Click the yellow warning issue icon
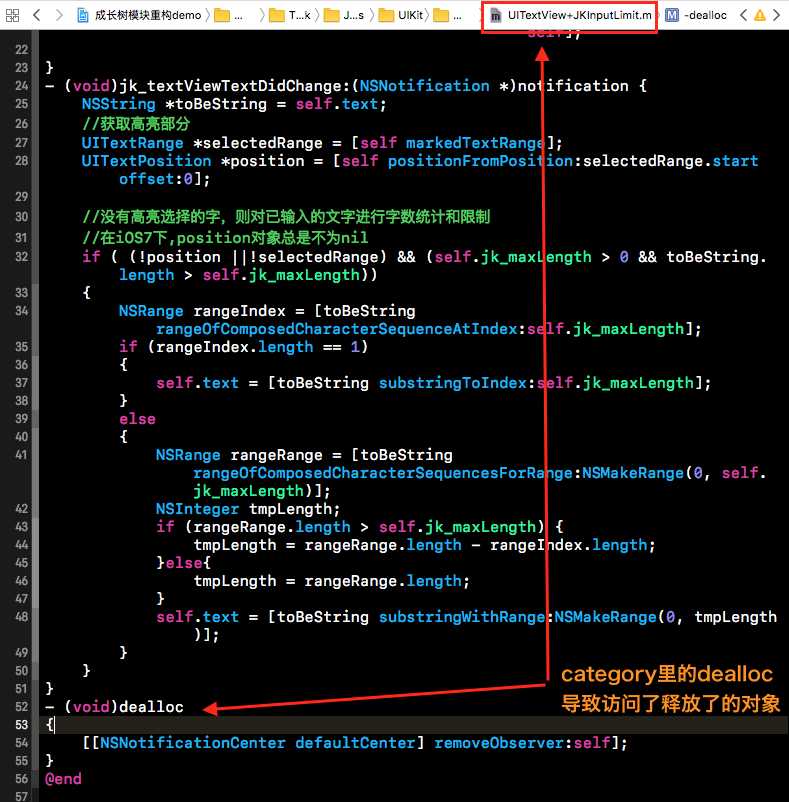Screen dimensions: 789x802 pos(760,15)
